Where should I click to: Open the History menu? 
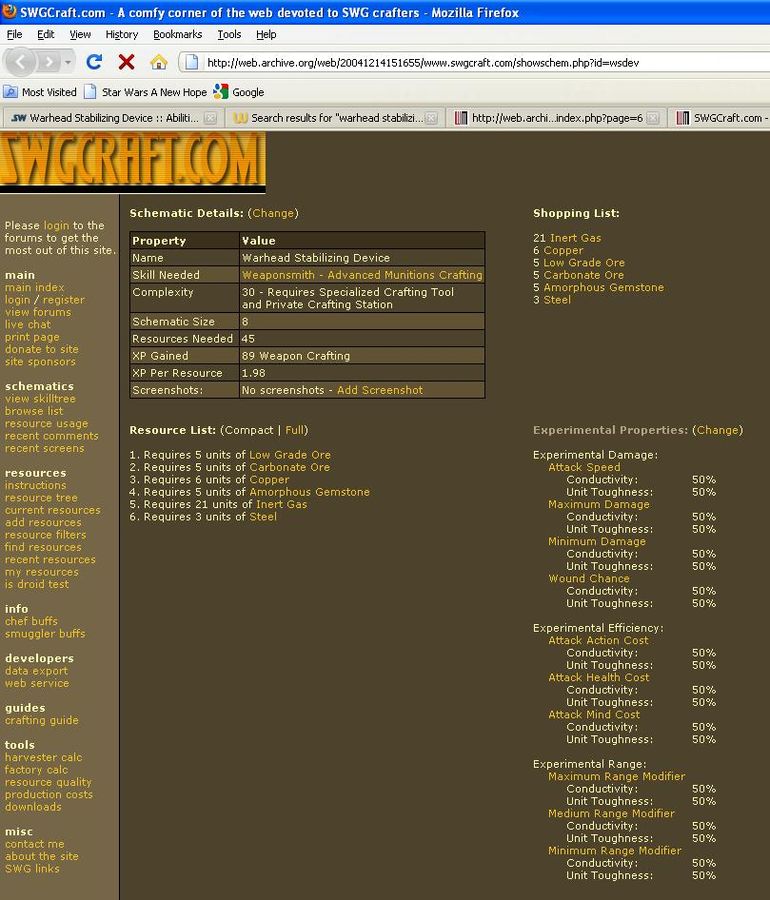pyautogui.click(x=122, y=34)
